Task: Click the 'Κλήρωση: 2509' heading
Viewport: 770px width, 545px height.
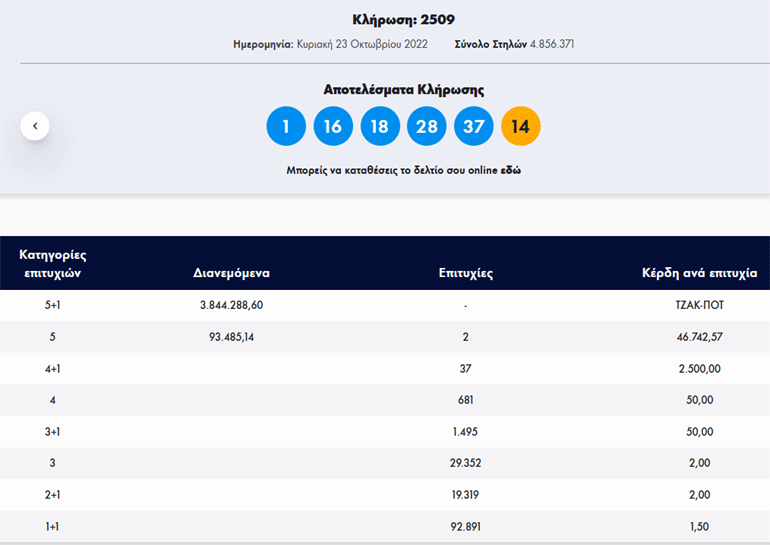Action: tap(404, 19)
